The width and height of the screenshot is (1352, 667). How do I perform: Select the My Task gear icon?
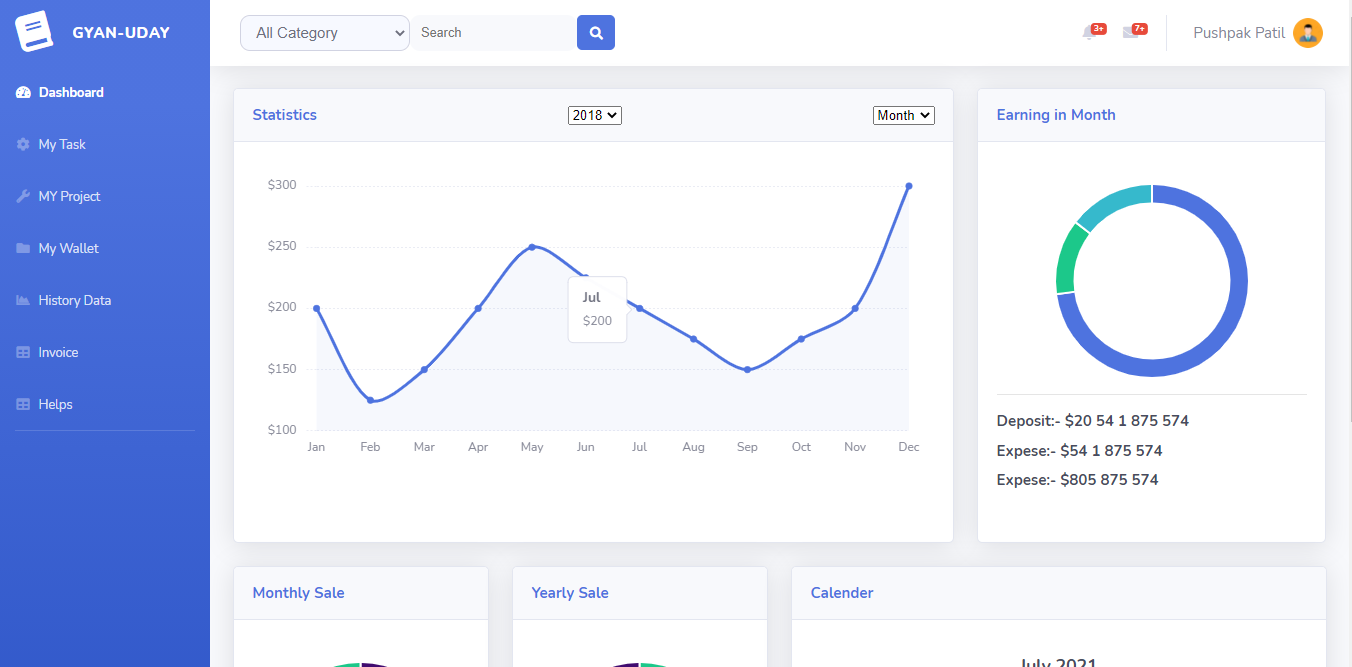(x=21, y=144)
